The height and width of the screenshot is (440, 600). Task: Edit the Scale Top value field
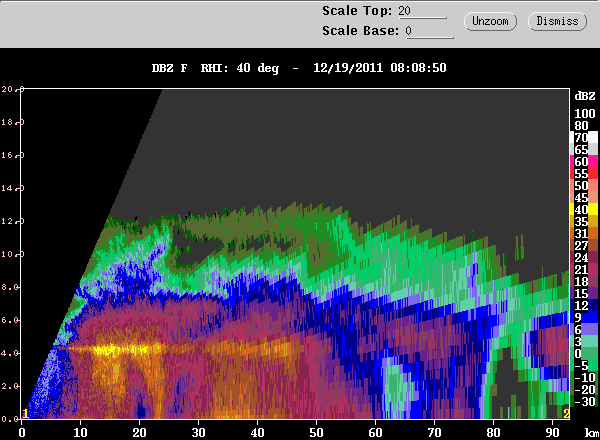(422, 11)
